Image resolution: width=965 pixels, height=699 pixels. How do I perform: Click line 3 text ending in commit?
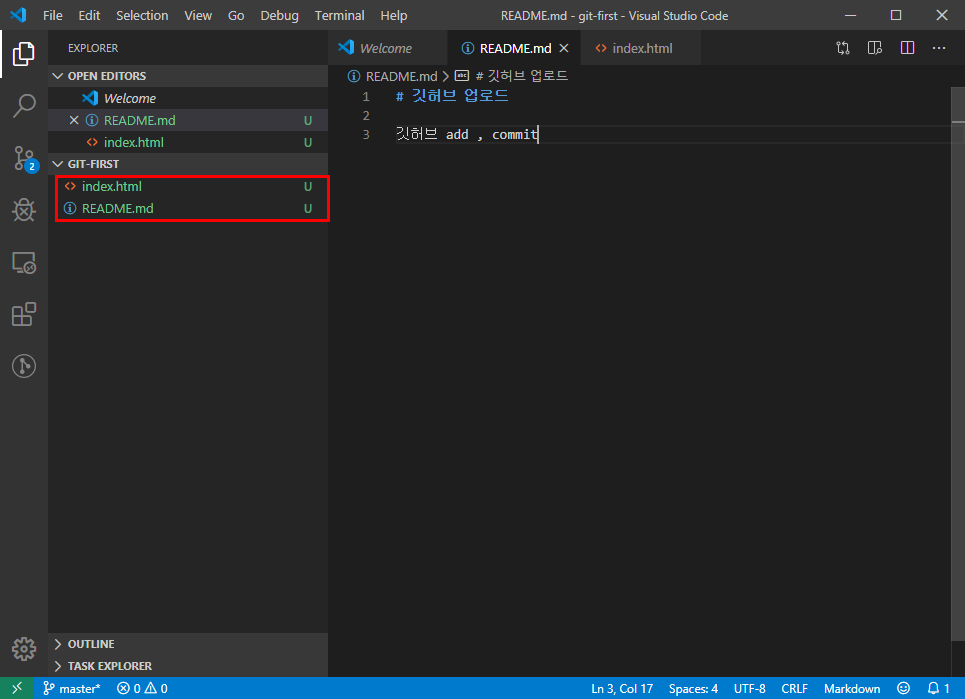pos(467,134)
